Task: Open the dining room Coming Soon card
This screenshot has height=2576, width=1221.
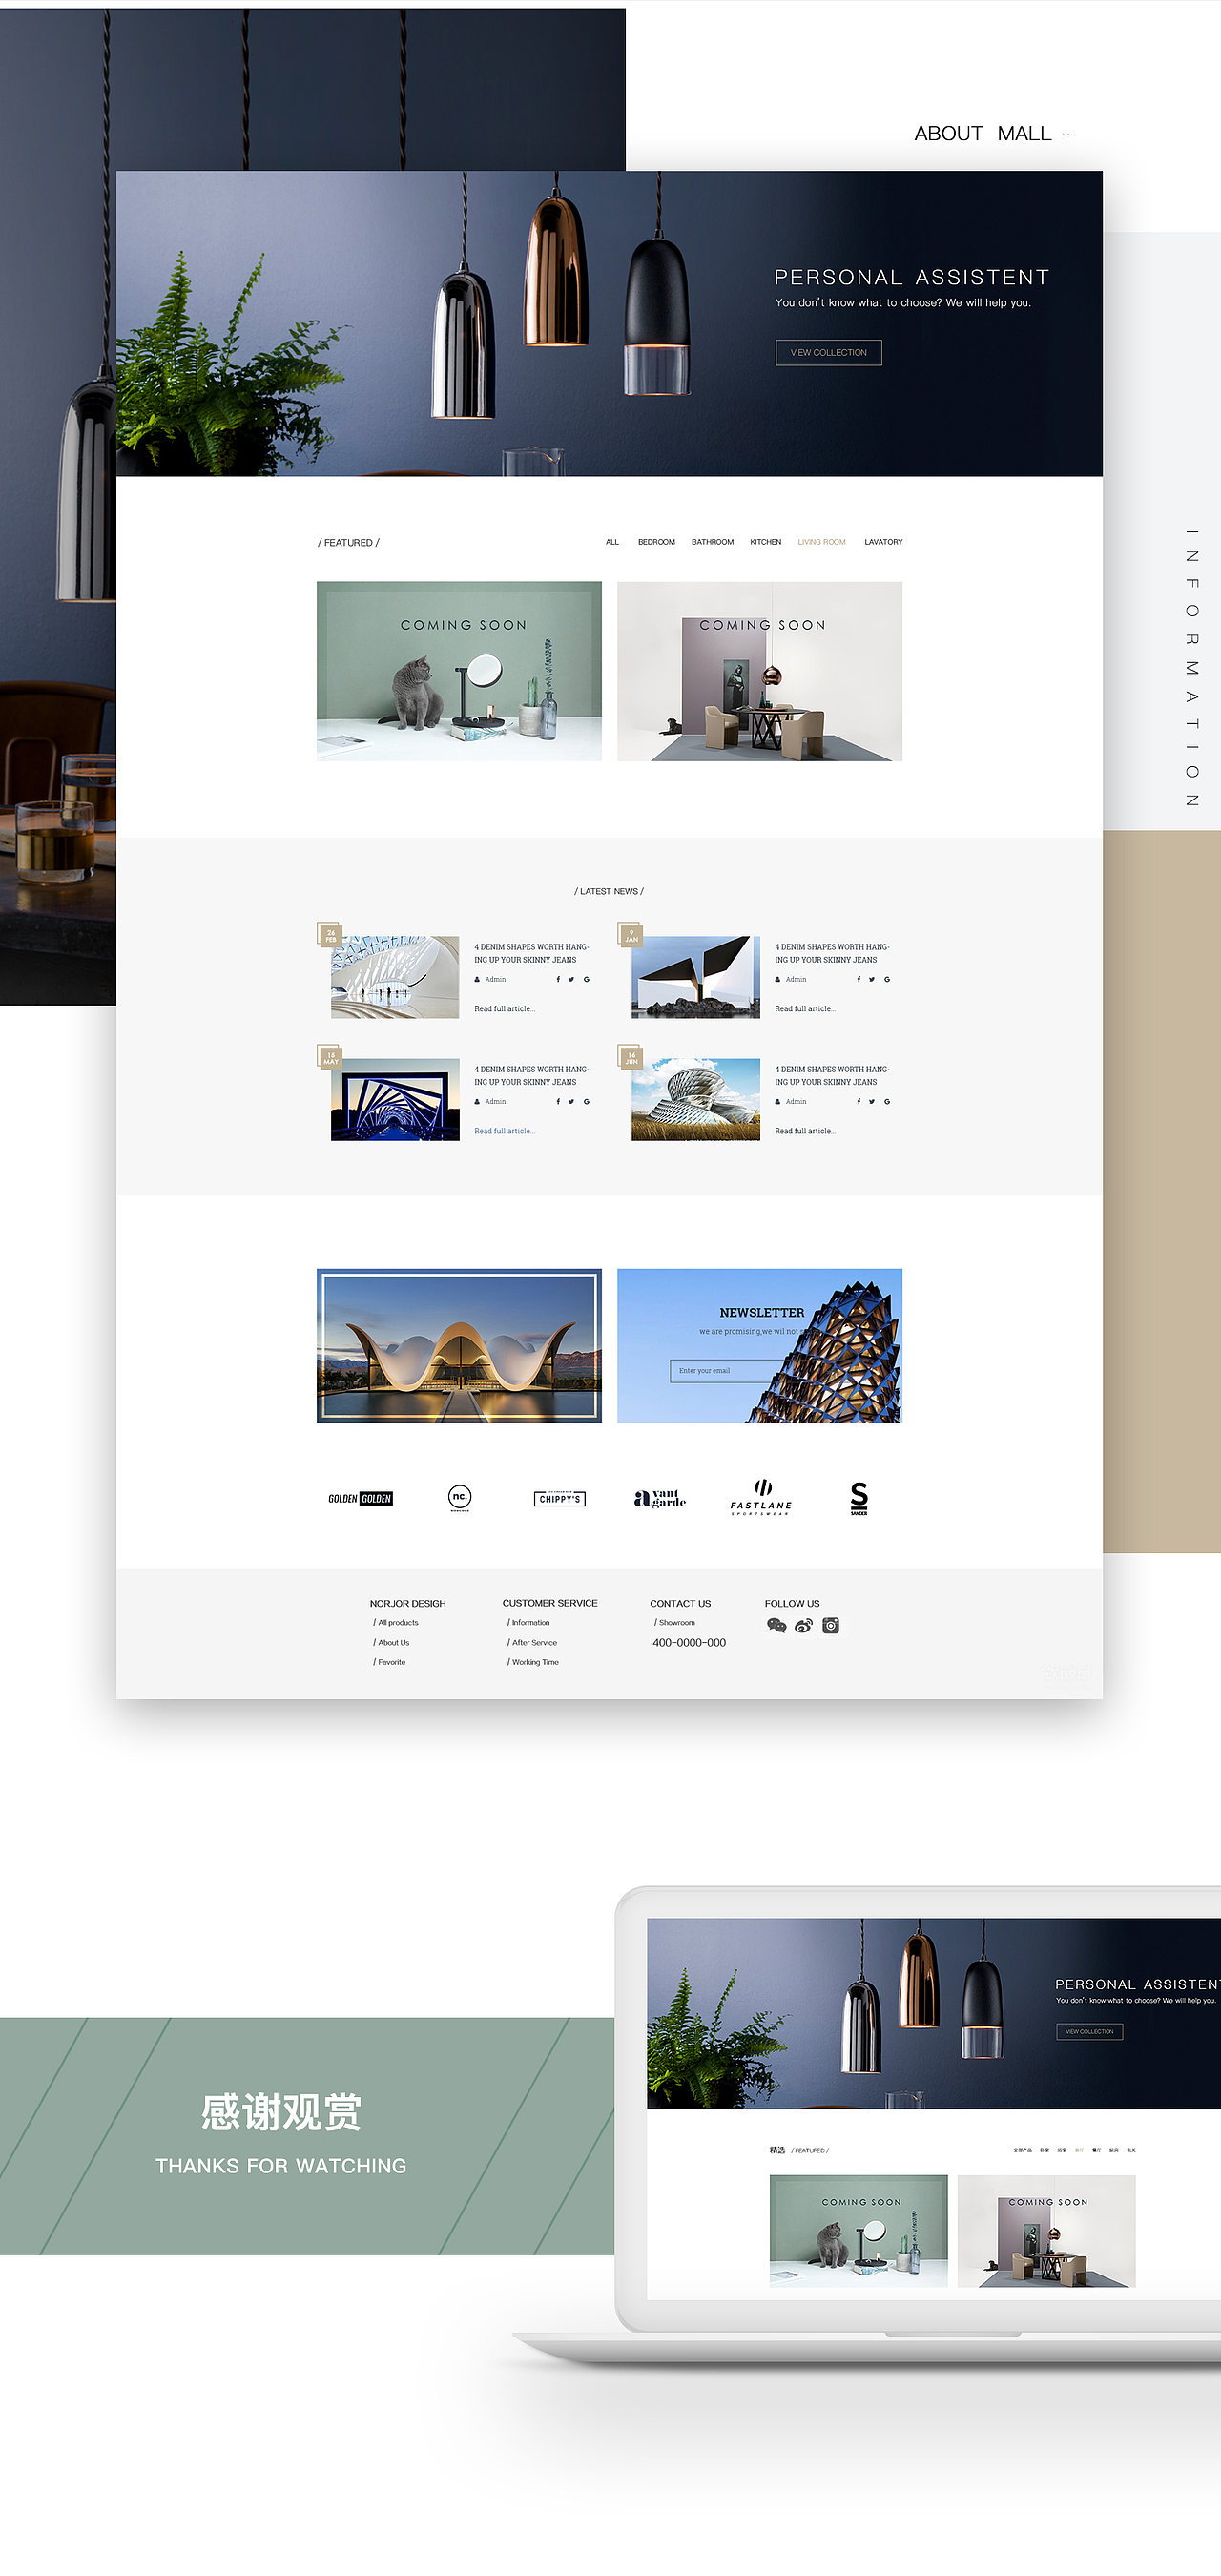Action: coord(759,671)
